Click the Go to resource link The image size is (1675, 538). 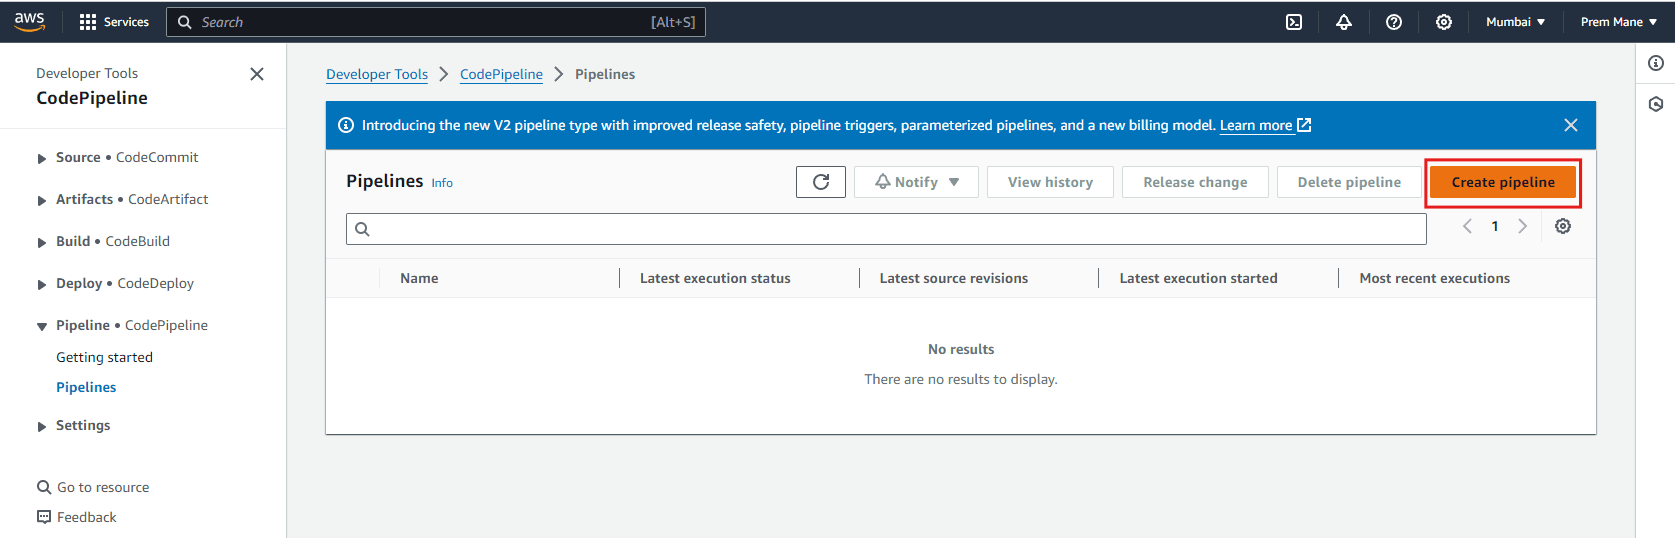(x=103, y=487)
